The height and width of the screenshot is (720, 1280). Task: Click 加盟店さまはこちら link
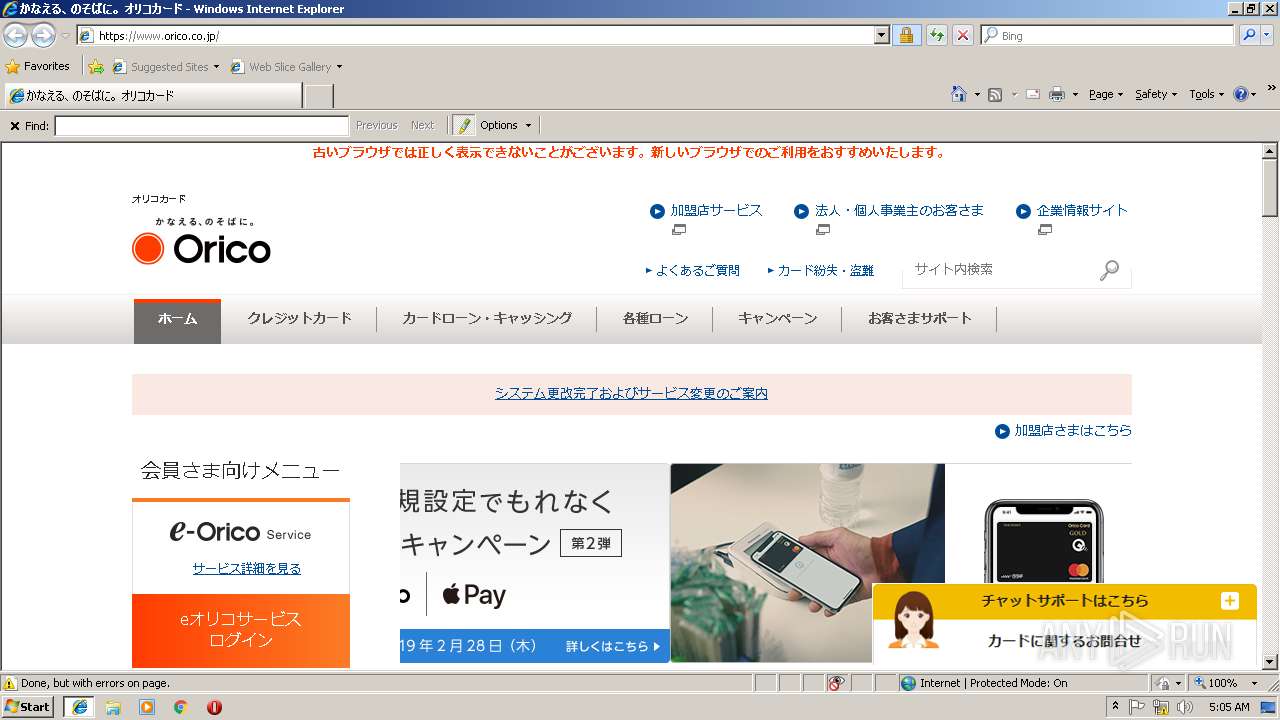(x=1073, y=431)
